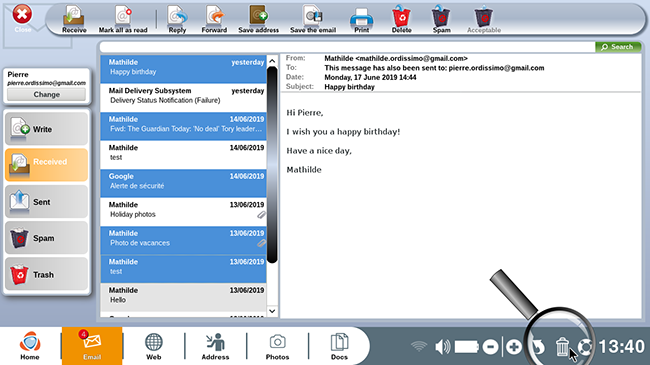
Task: Click the message list scroll-down arrow
Action: (272, 311)
